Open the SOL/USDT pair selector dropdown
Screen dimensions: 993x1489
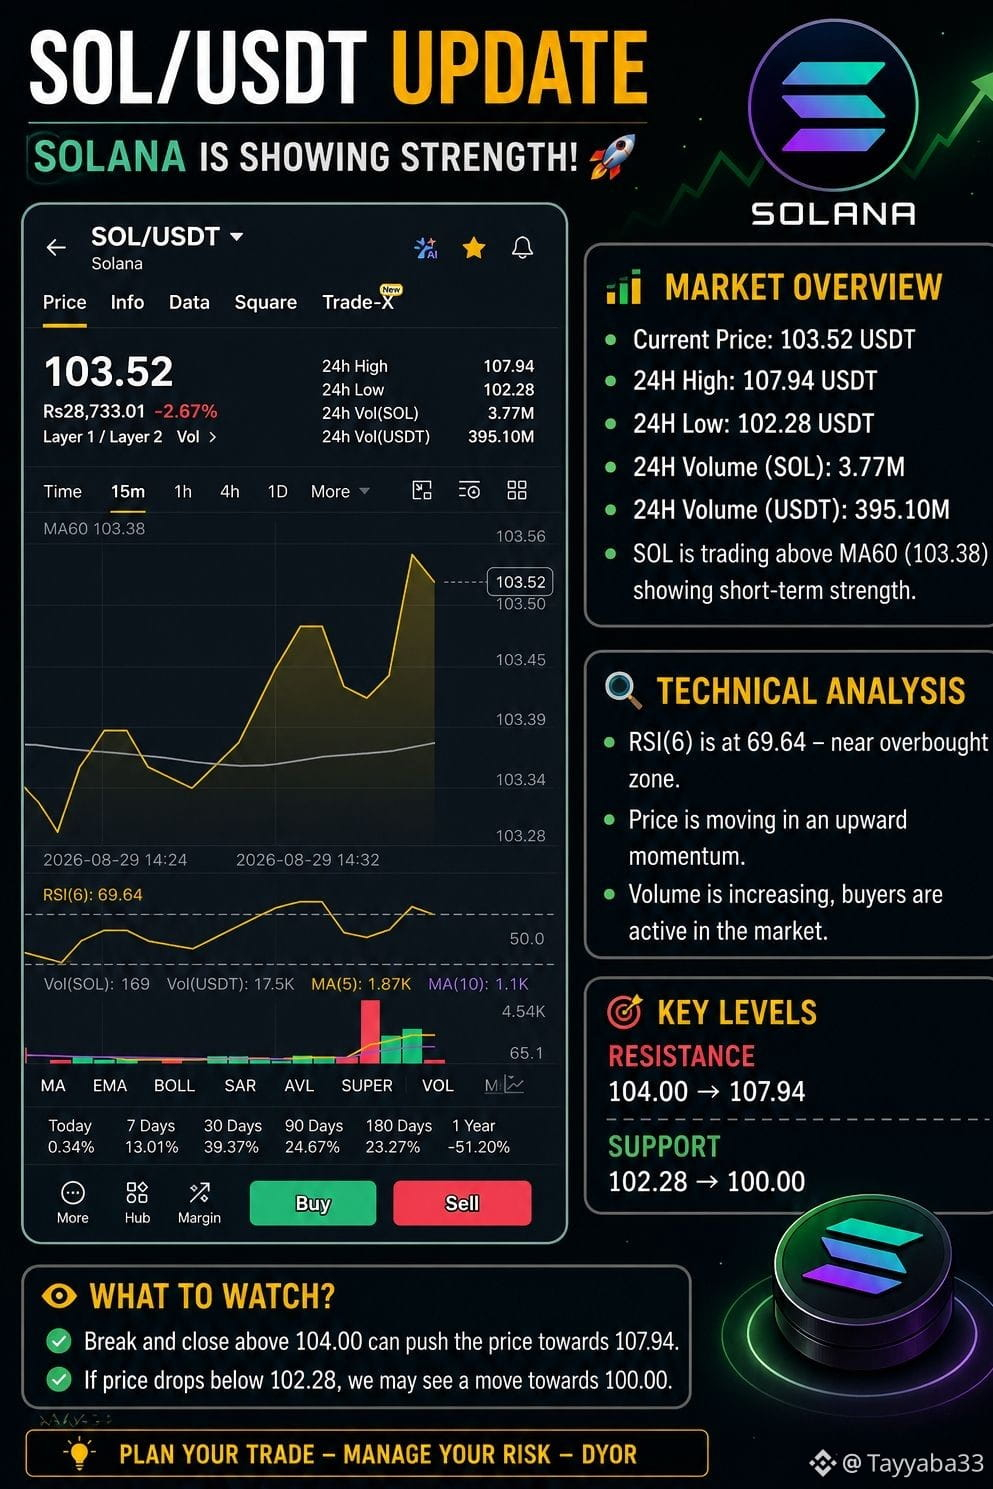(167, 237)
